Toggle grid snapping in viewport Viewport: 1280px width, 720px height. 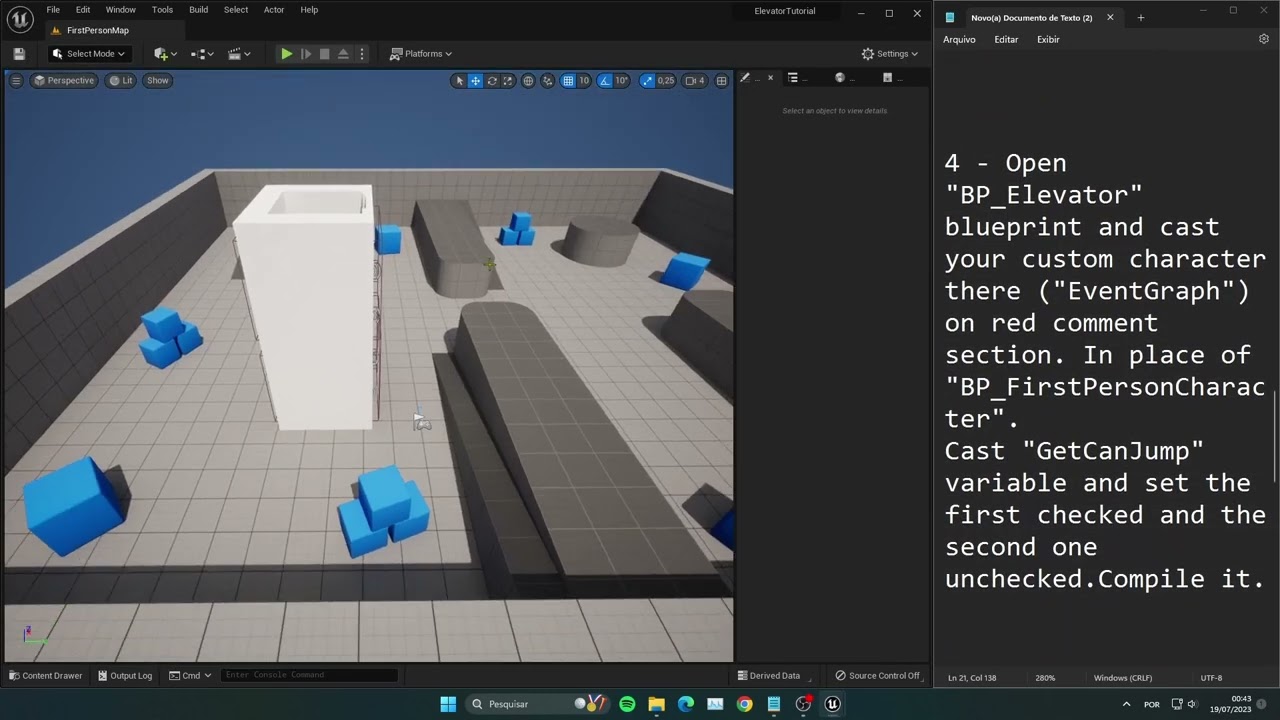pos(568,81)
